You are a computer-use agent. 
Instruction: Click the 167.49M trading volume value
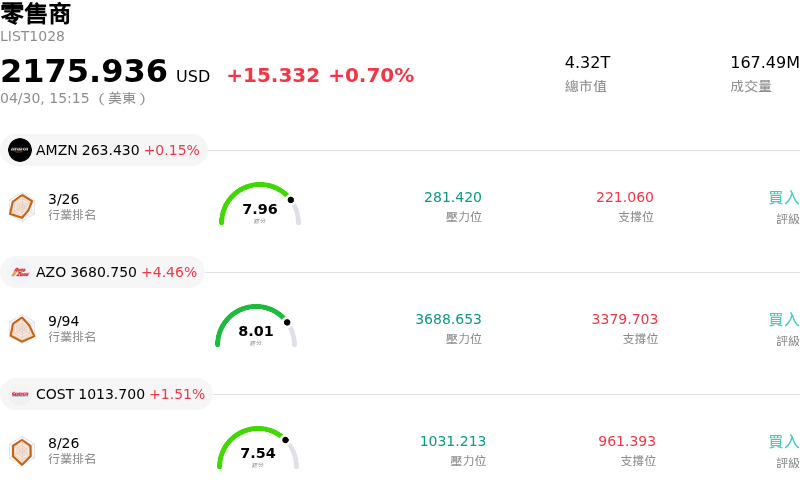tap(764, 63)
